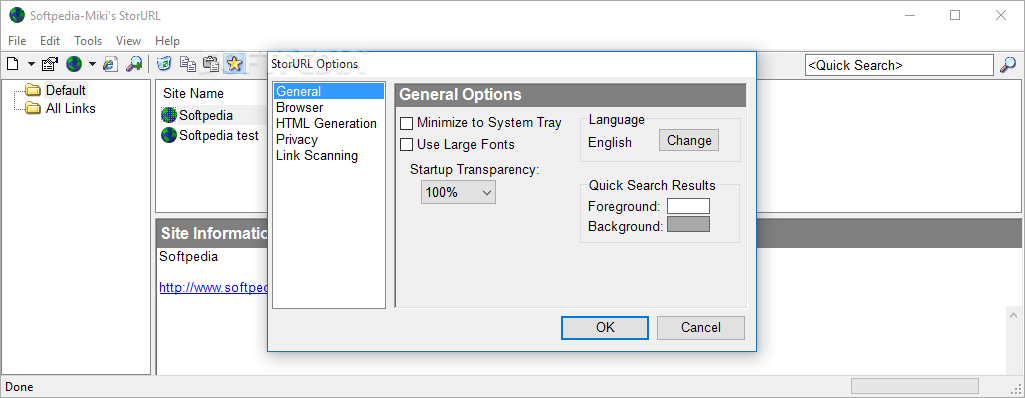Enable Minimize to System Tray checkbox
Image resolution: width=1025 pixels, height=398 pixels.
pos(407,123)
